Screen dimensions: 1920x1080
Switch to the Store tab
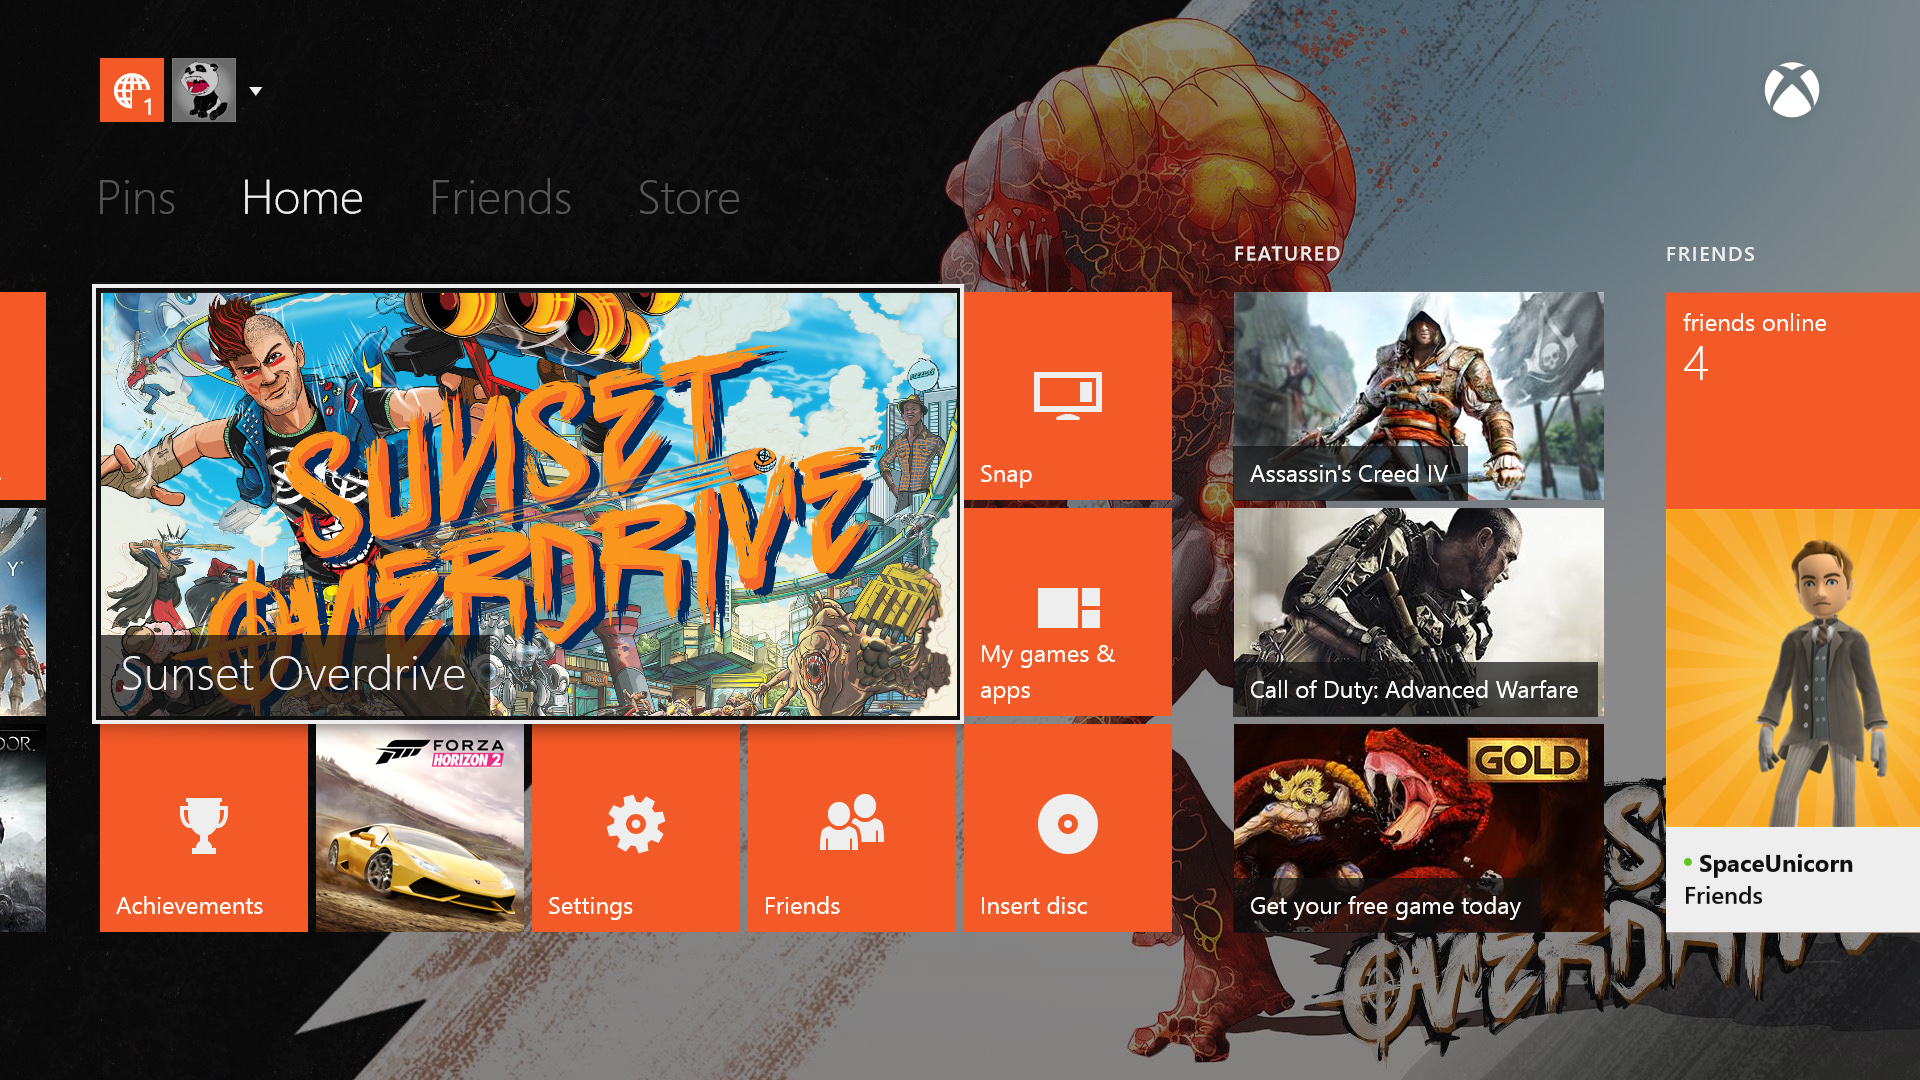(689, 197)
